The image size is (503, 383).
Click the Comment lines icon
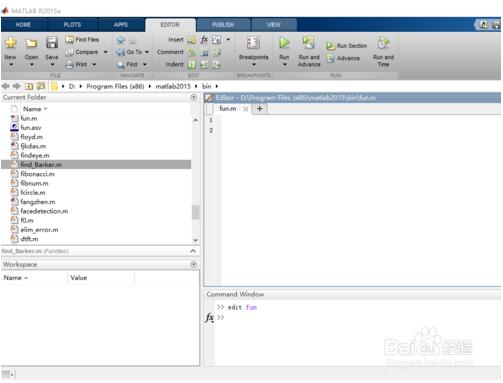192,52
